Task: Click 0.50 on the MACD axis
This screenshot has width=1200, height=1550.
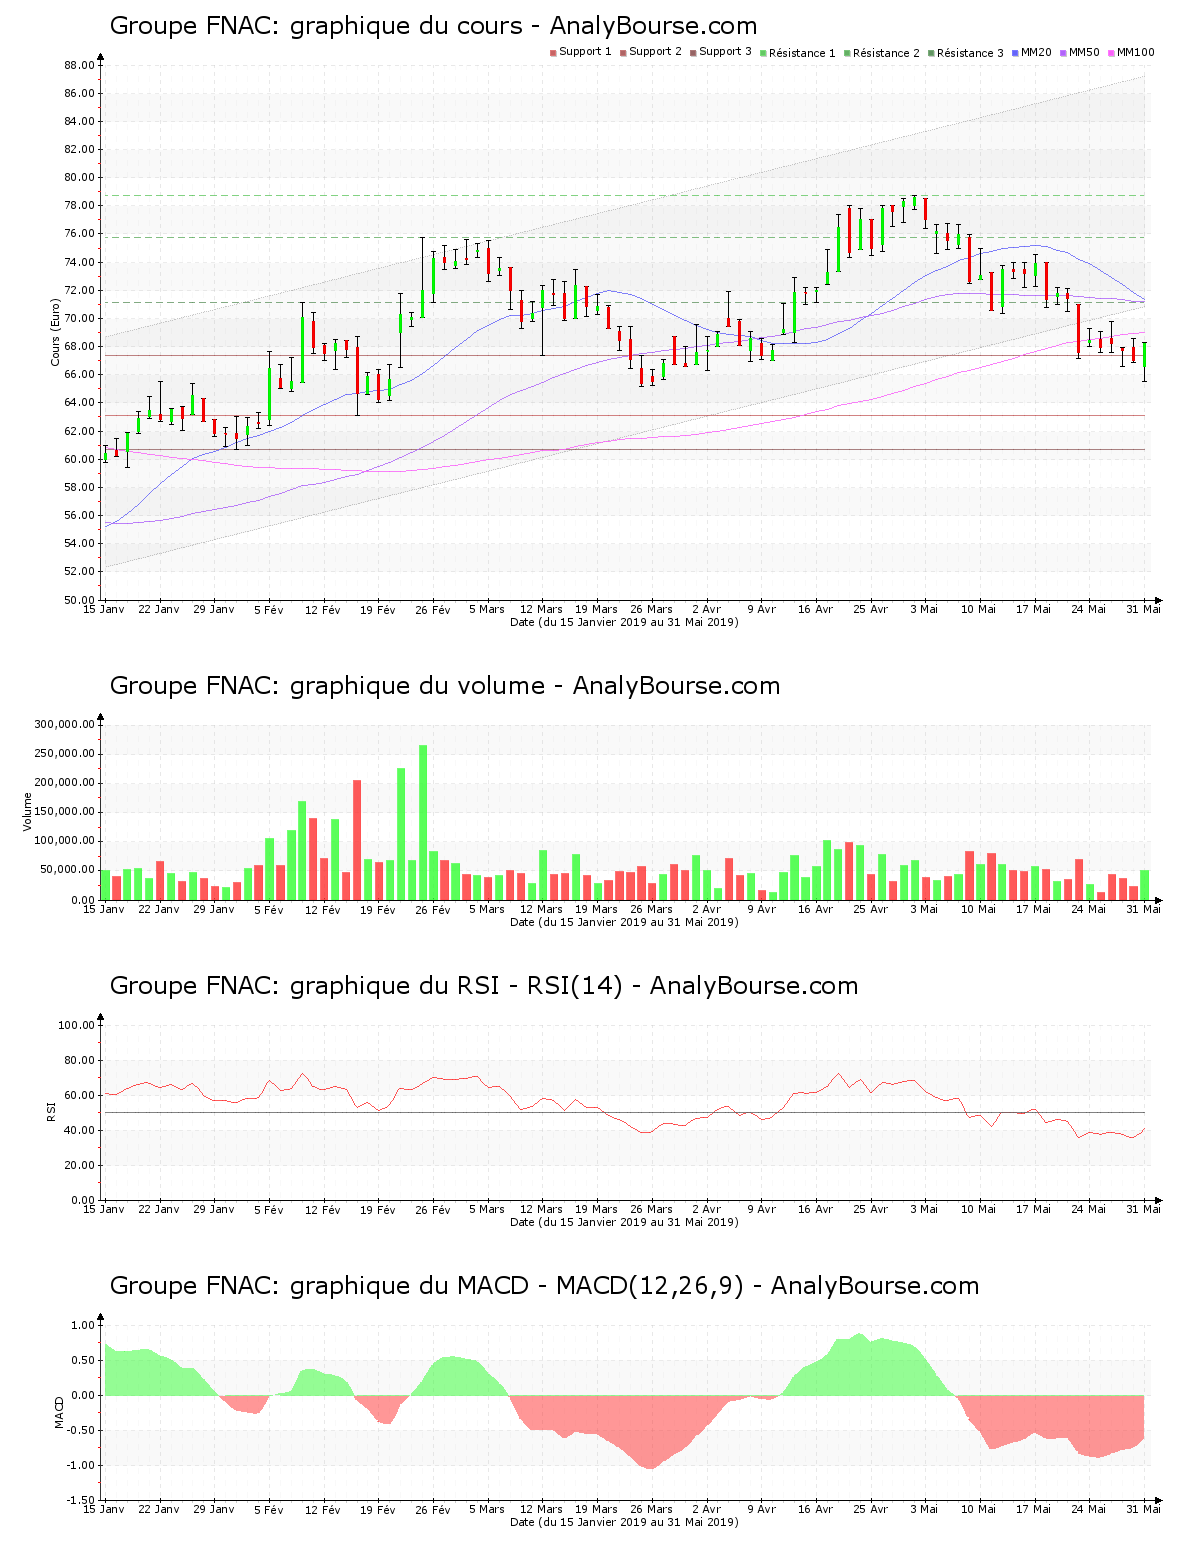Action: pos(85,1360)
